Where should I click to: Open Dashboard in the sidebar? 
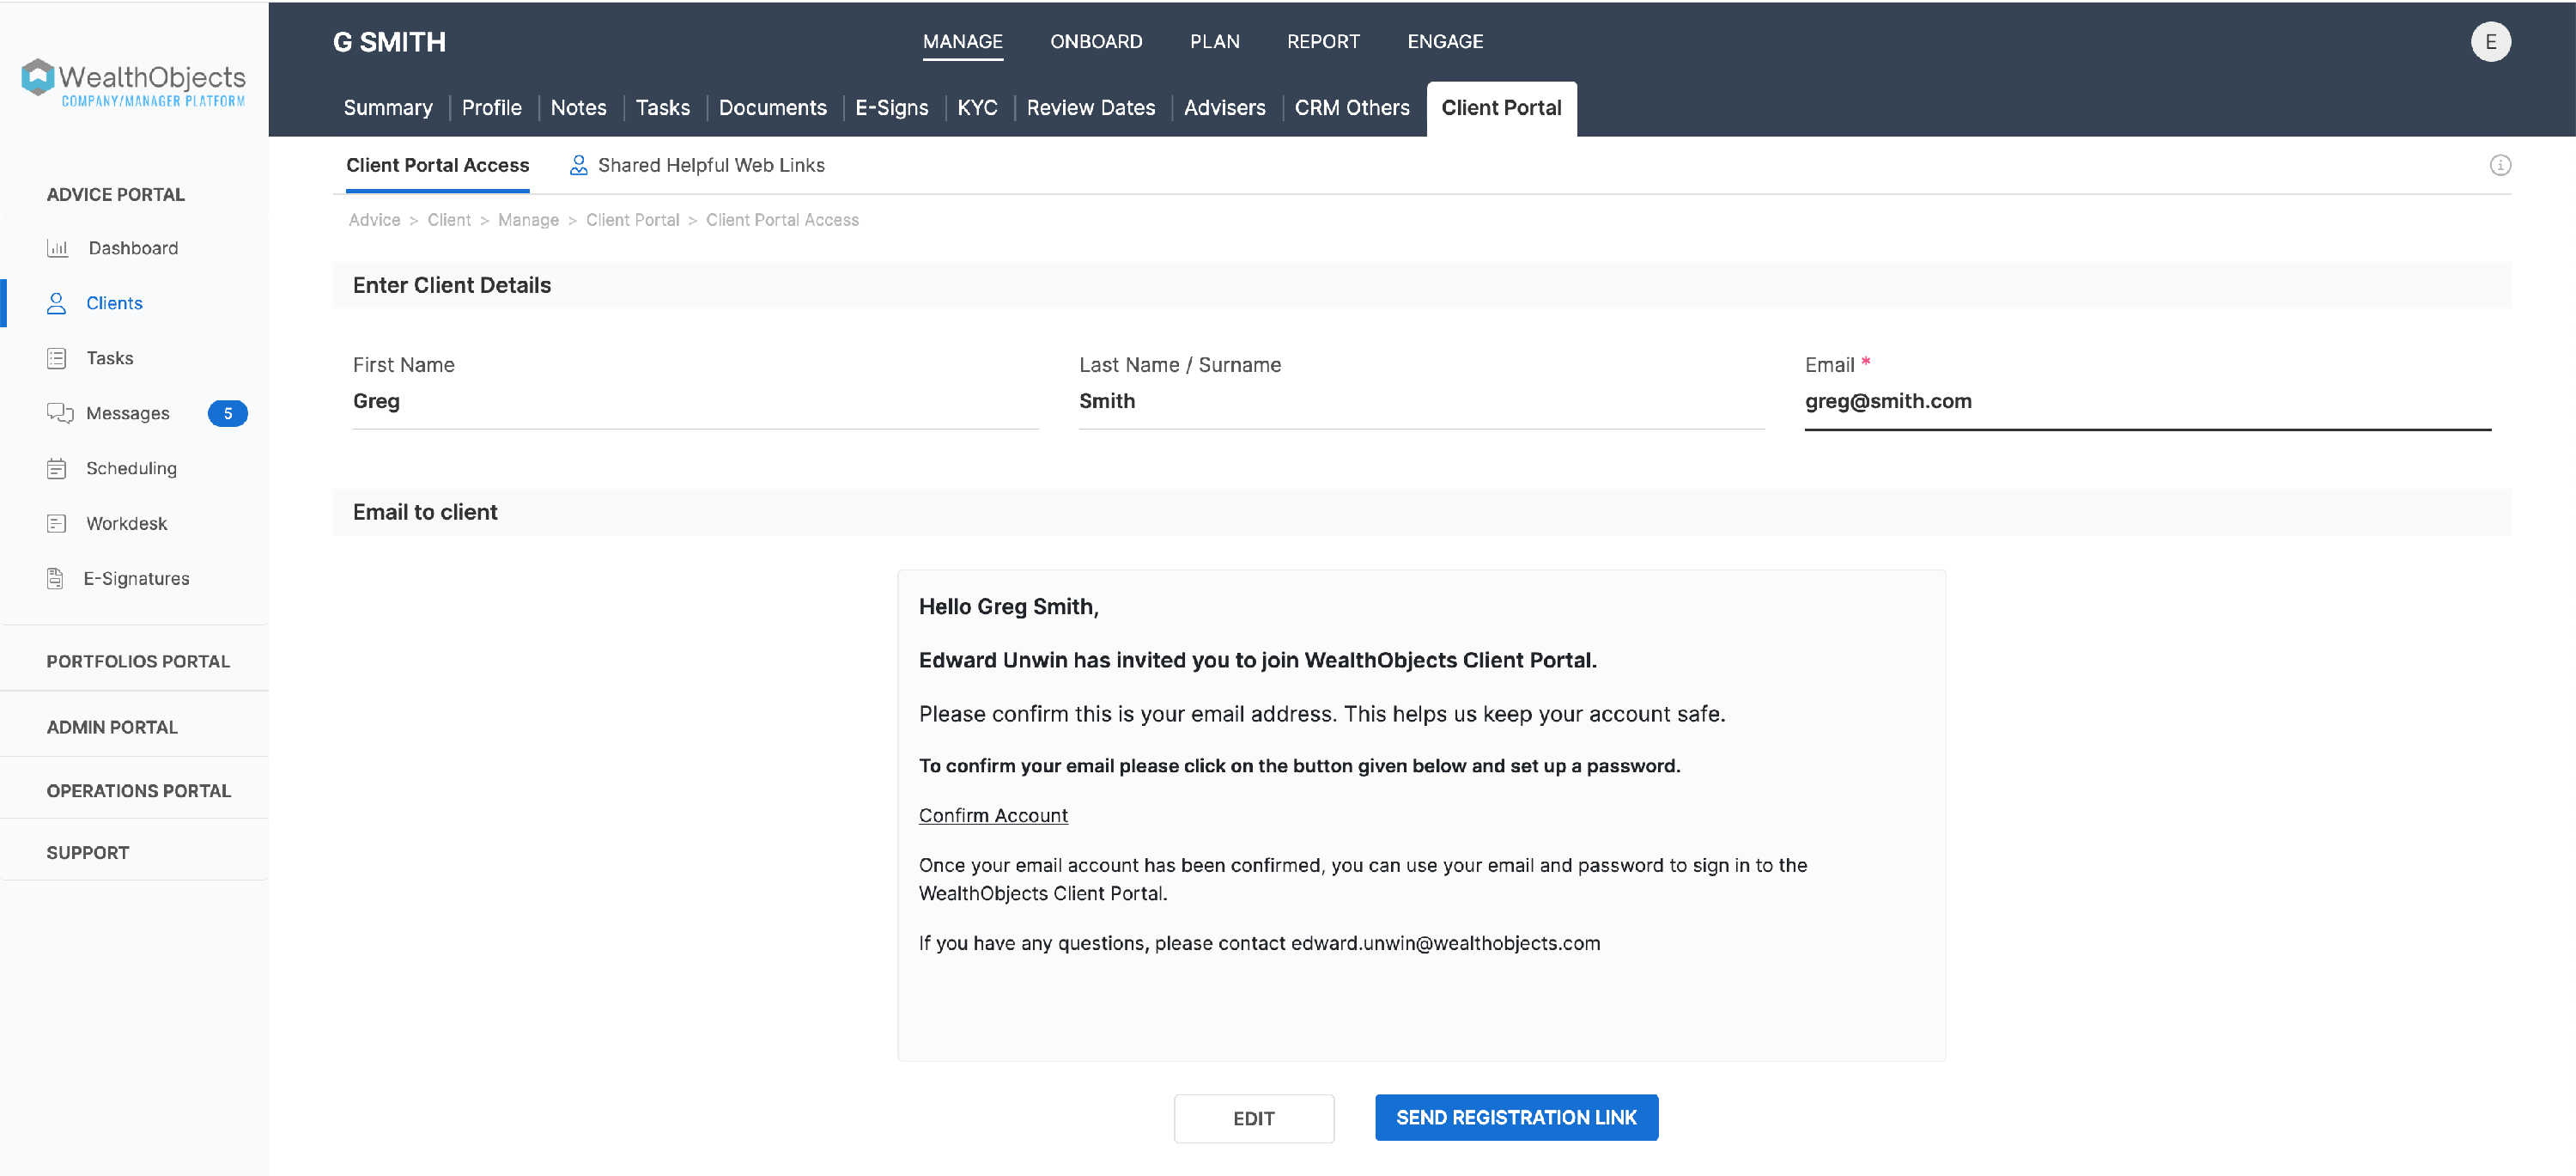(x=133, y=248)
